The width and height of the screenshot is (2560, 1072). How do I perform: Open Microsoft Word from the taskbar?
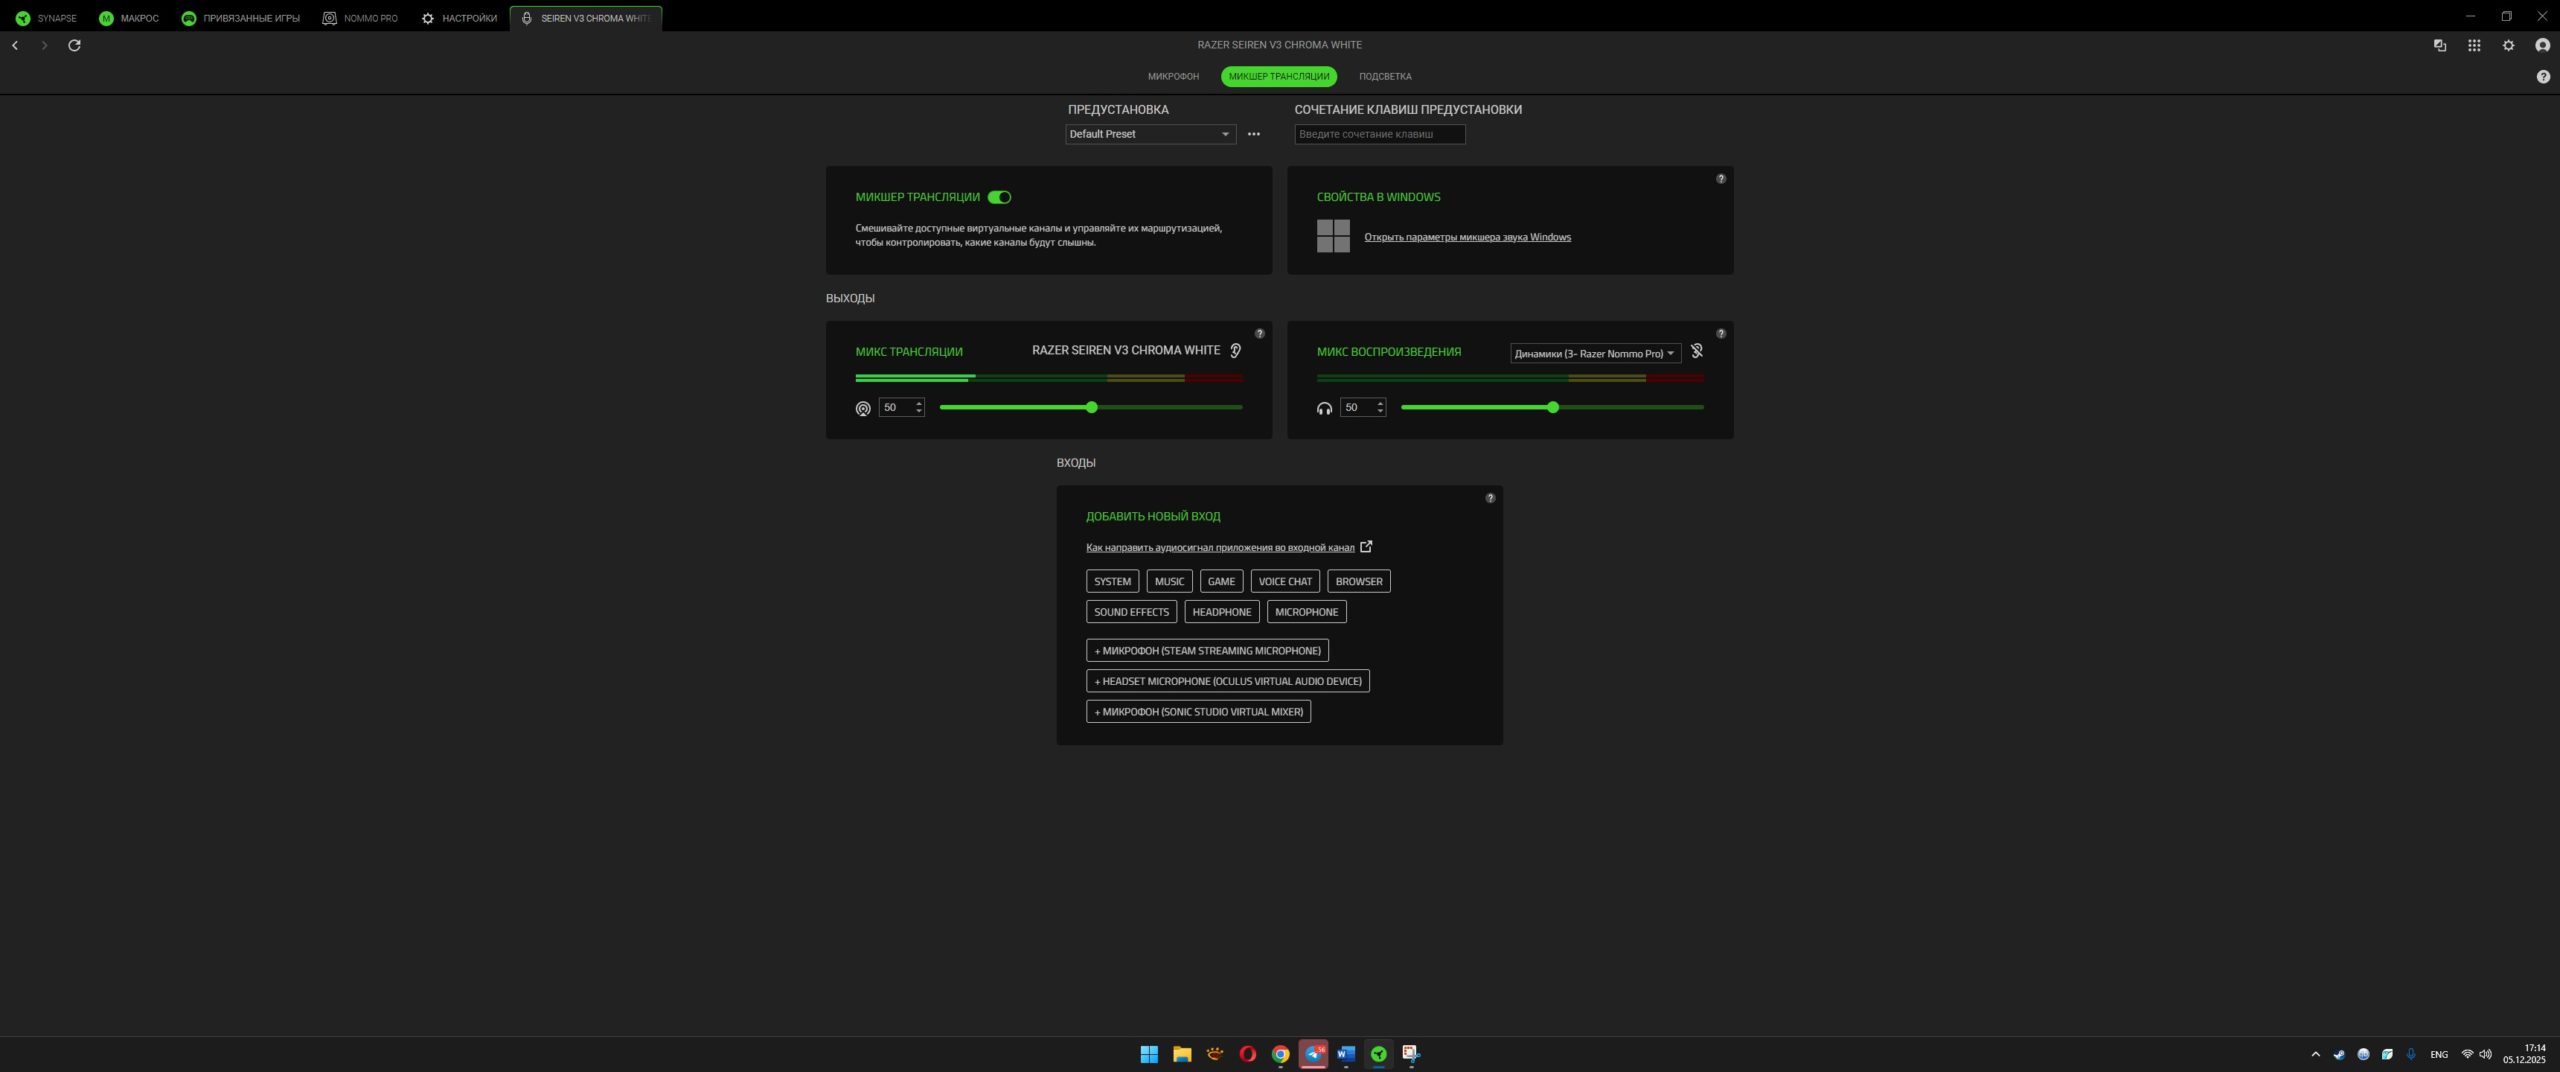click(x=1346, y=1054)
